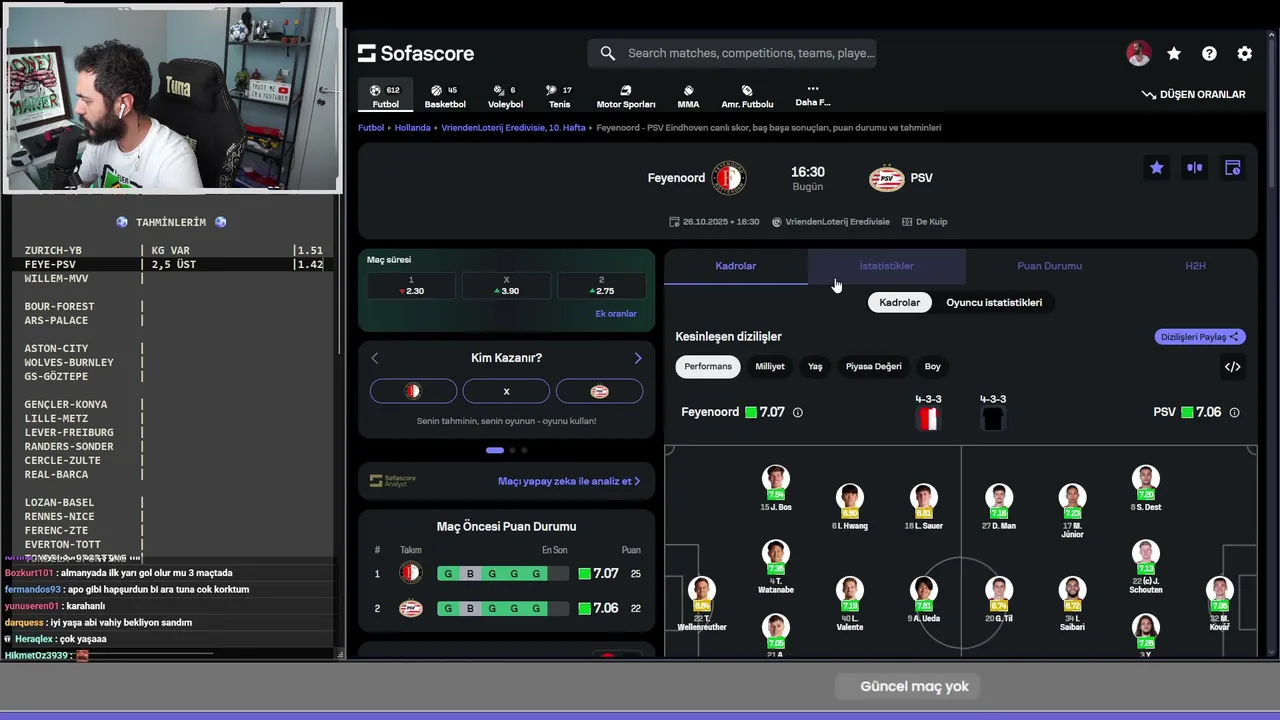The image size is (1280, 720).
Task: Follow the Futbol breadcrumb link
Action: tap(371, 128)
